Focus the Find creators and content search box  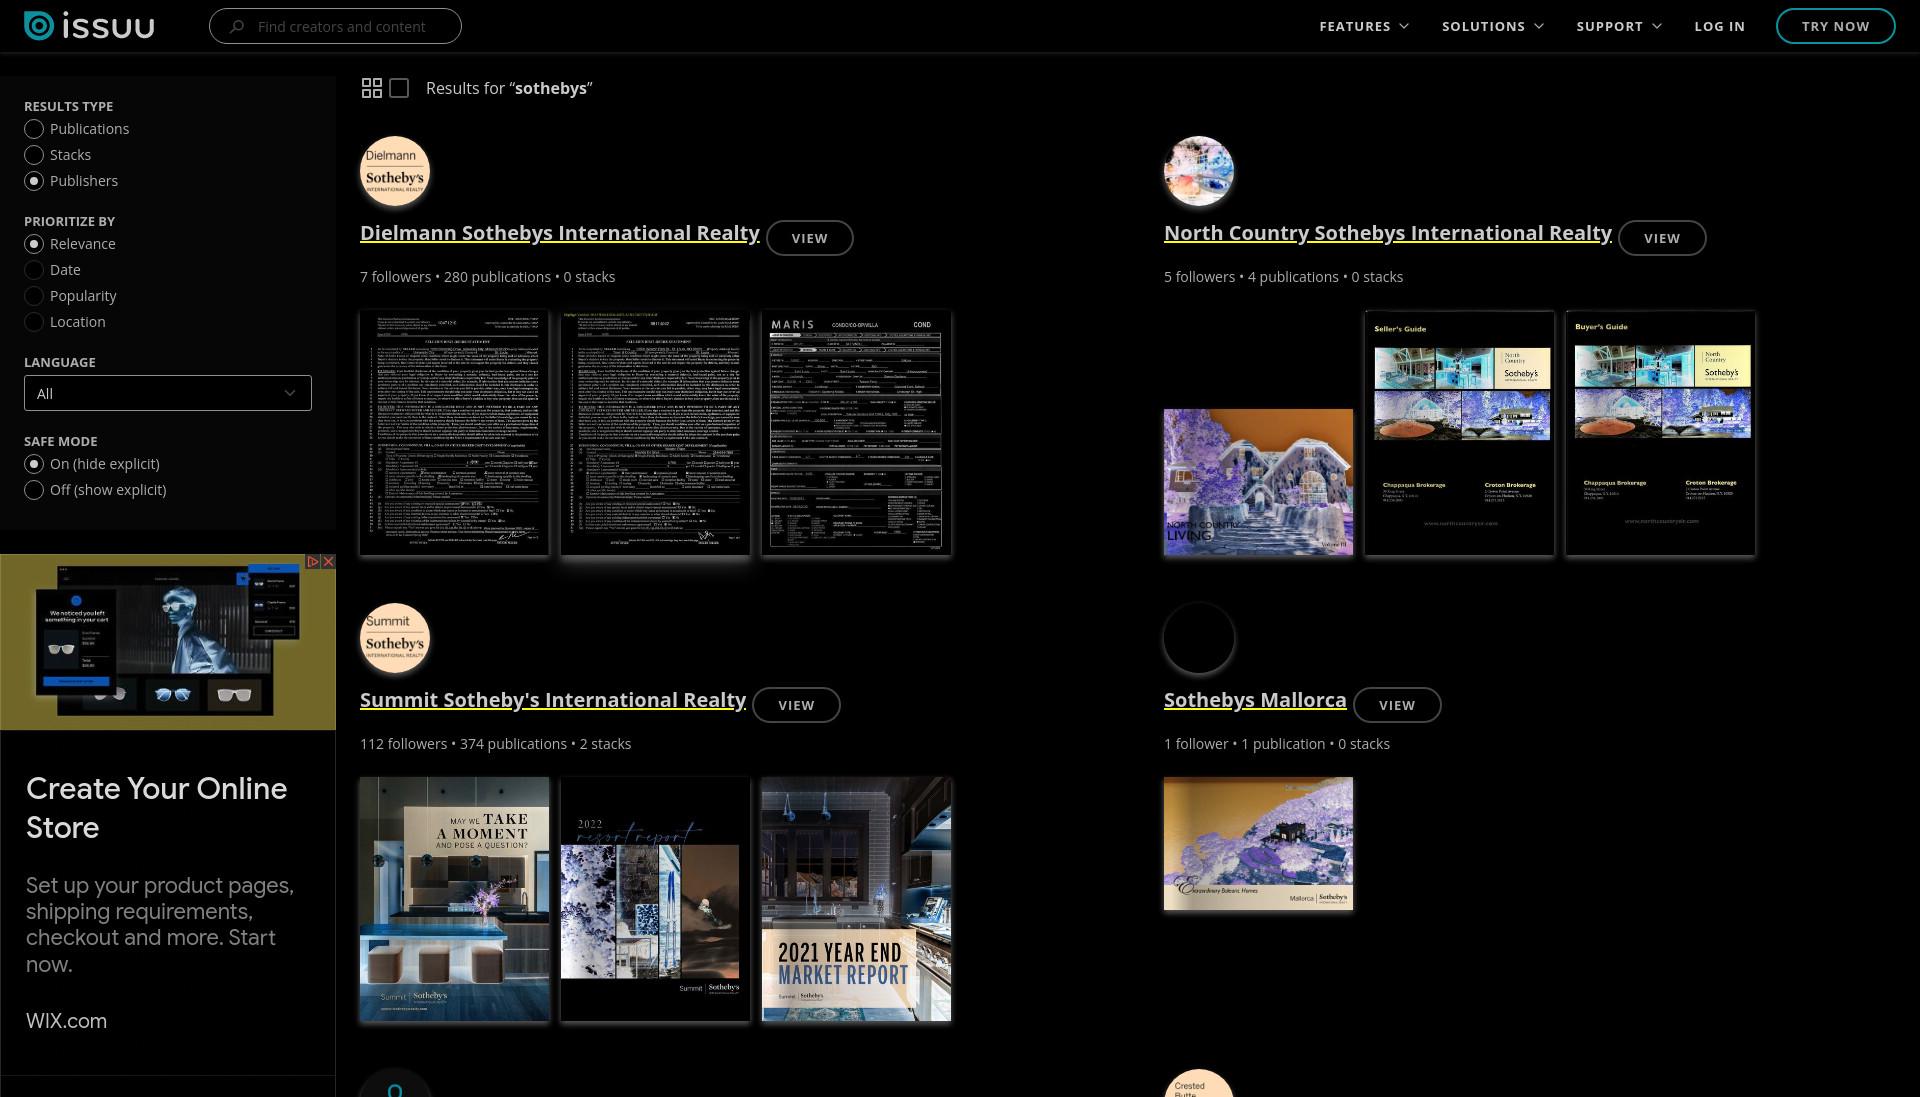pos(335,26)
